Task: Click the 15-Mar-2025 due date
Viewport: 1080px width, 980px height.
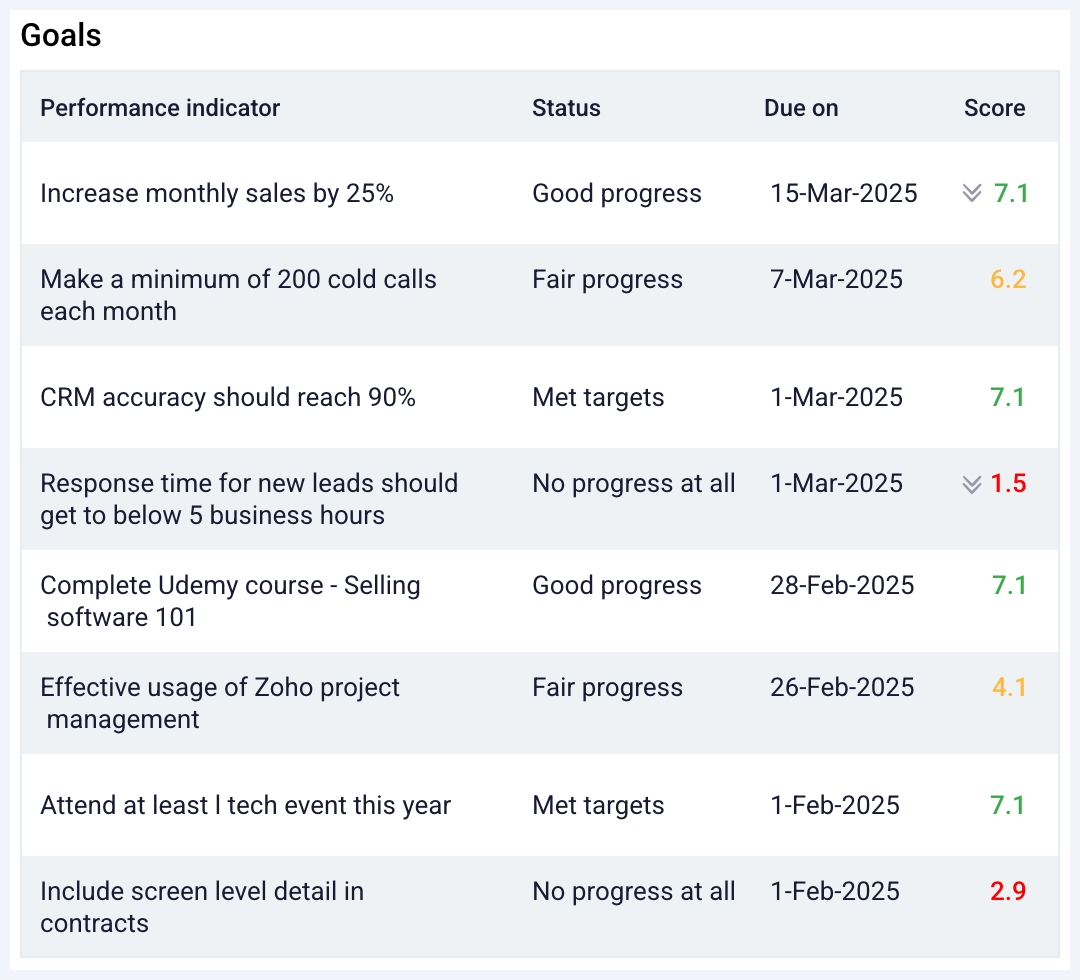Action: [x=843, y=194]
